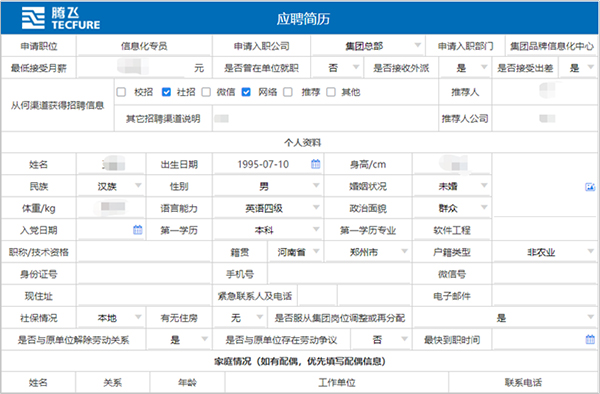Open the 出生日期 calendar picker icon
This screenshot has height=394, width=600.
pos(315,164)
